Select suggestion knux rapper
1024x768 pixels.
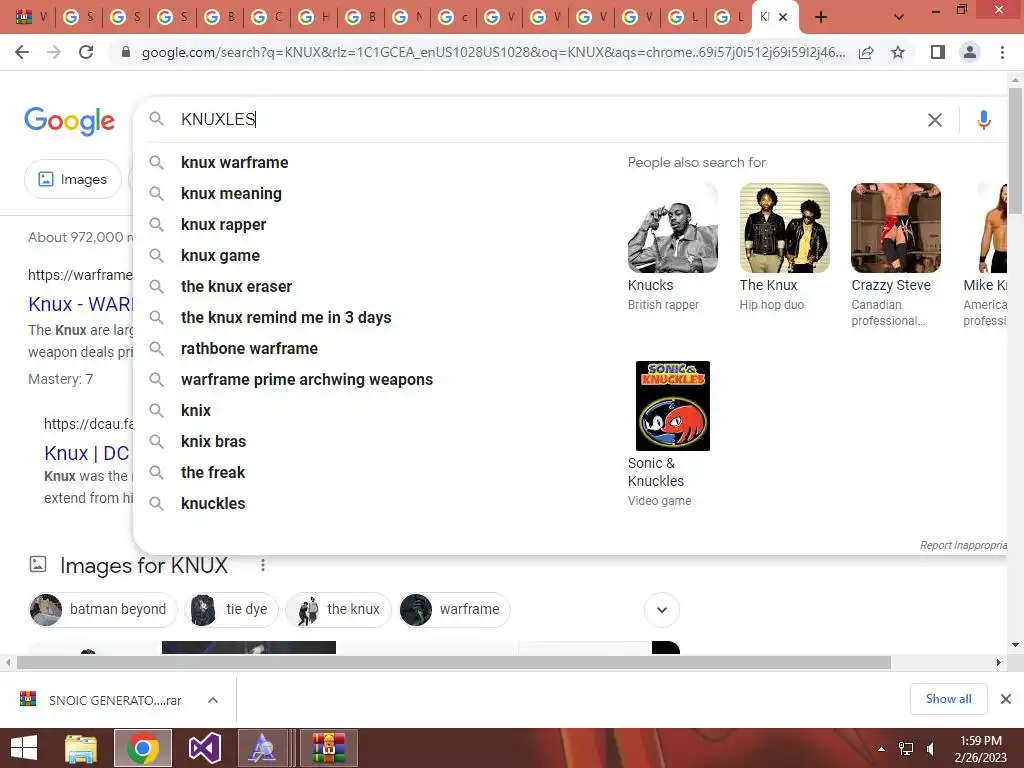point(223,225)
